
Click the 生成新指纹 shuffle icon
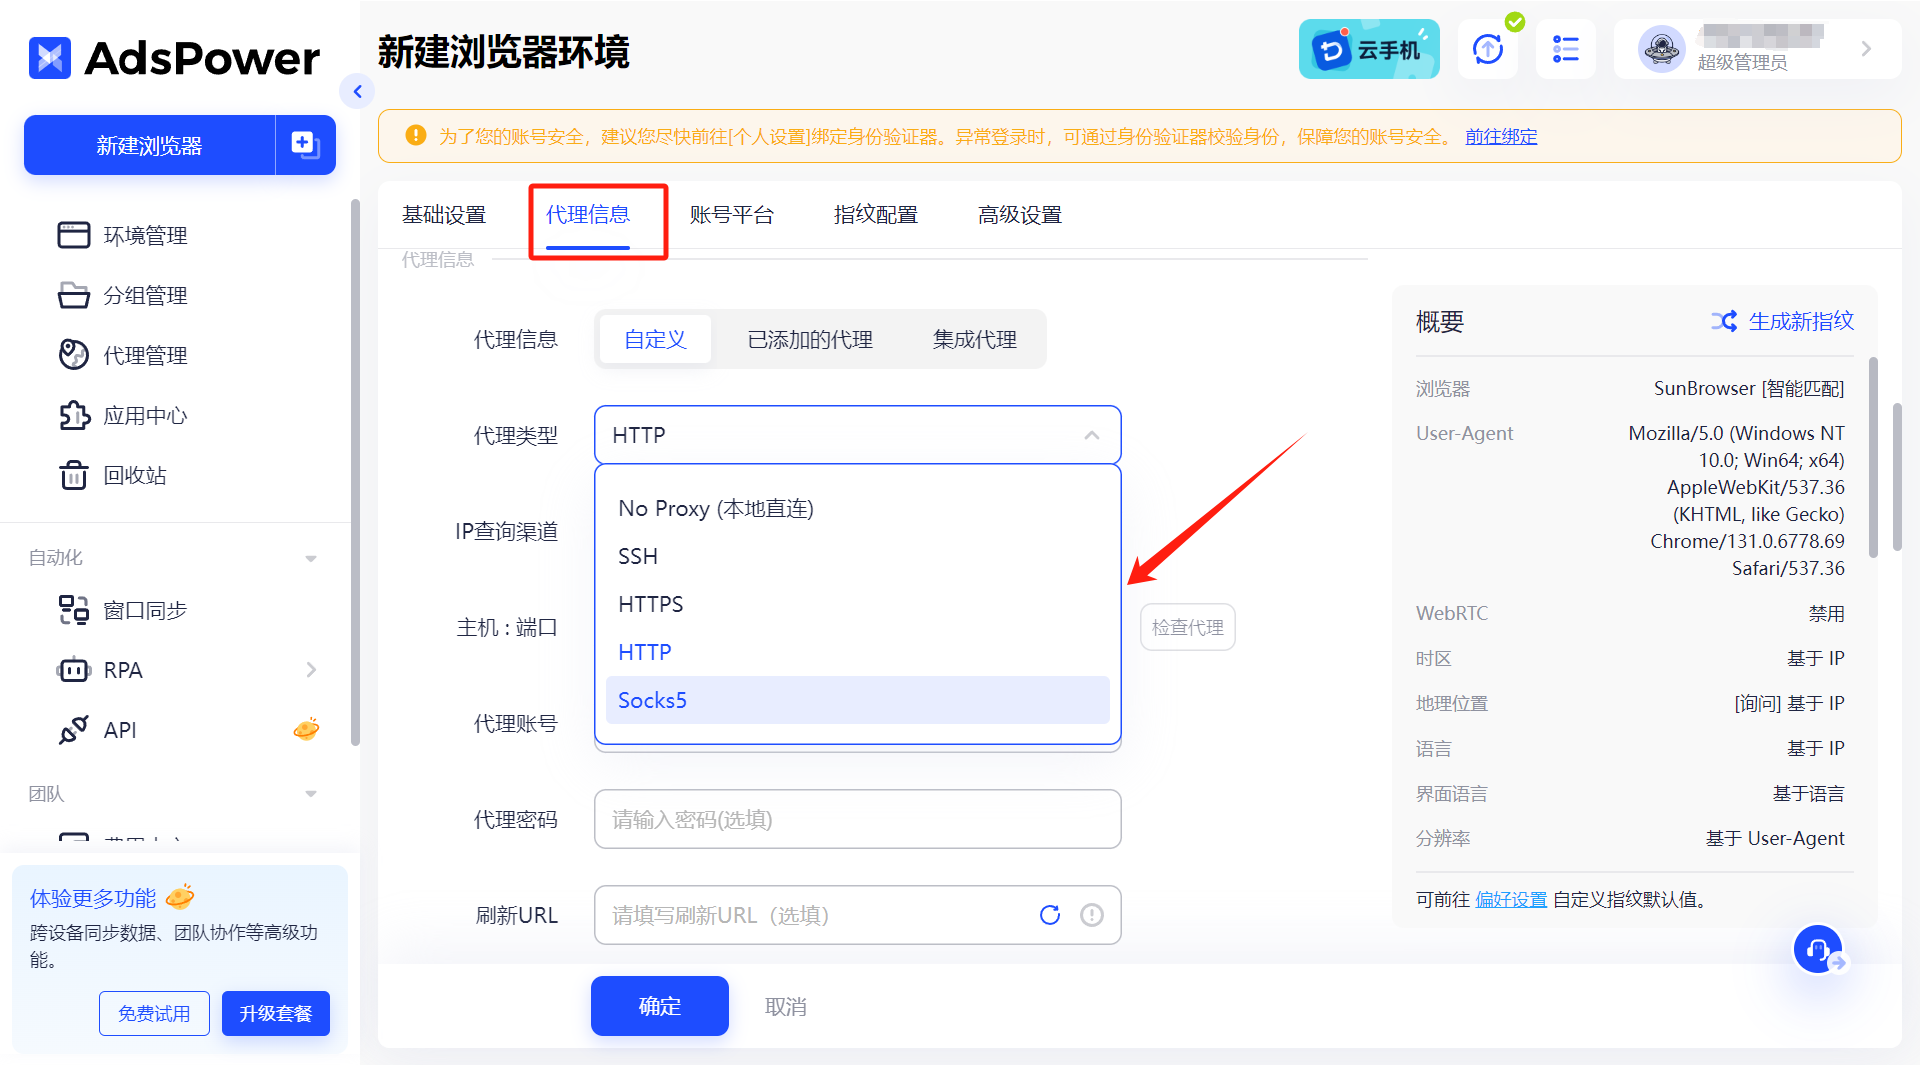point(1723,321)
